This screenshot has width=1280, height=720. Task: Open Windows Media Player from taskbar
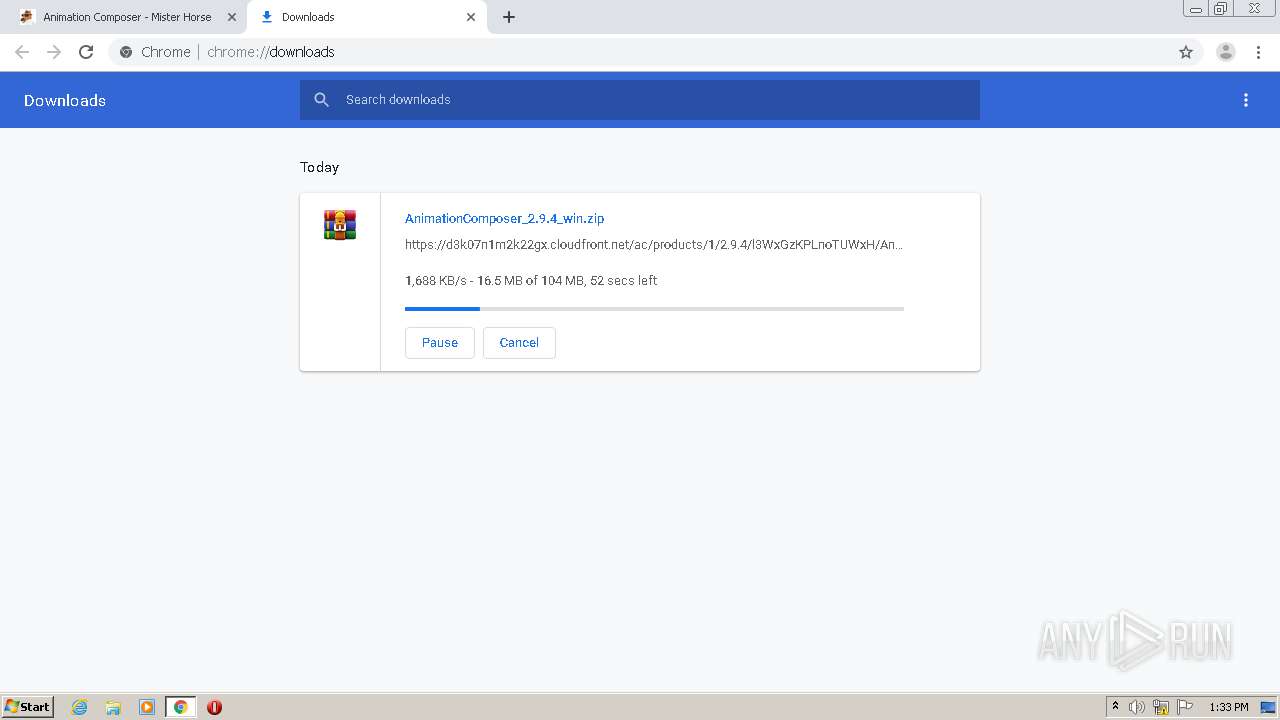tap(147, 707)
